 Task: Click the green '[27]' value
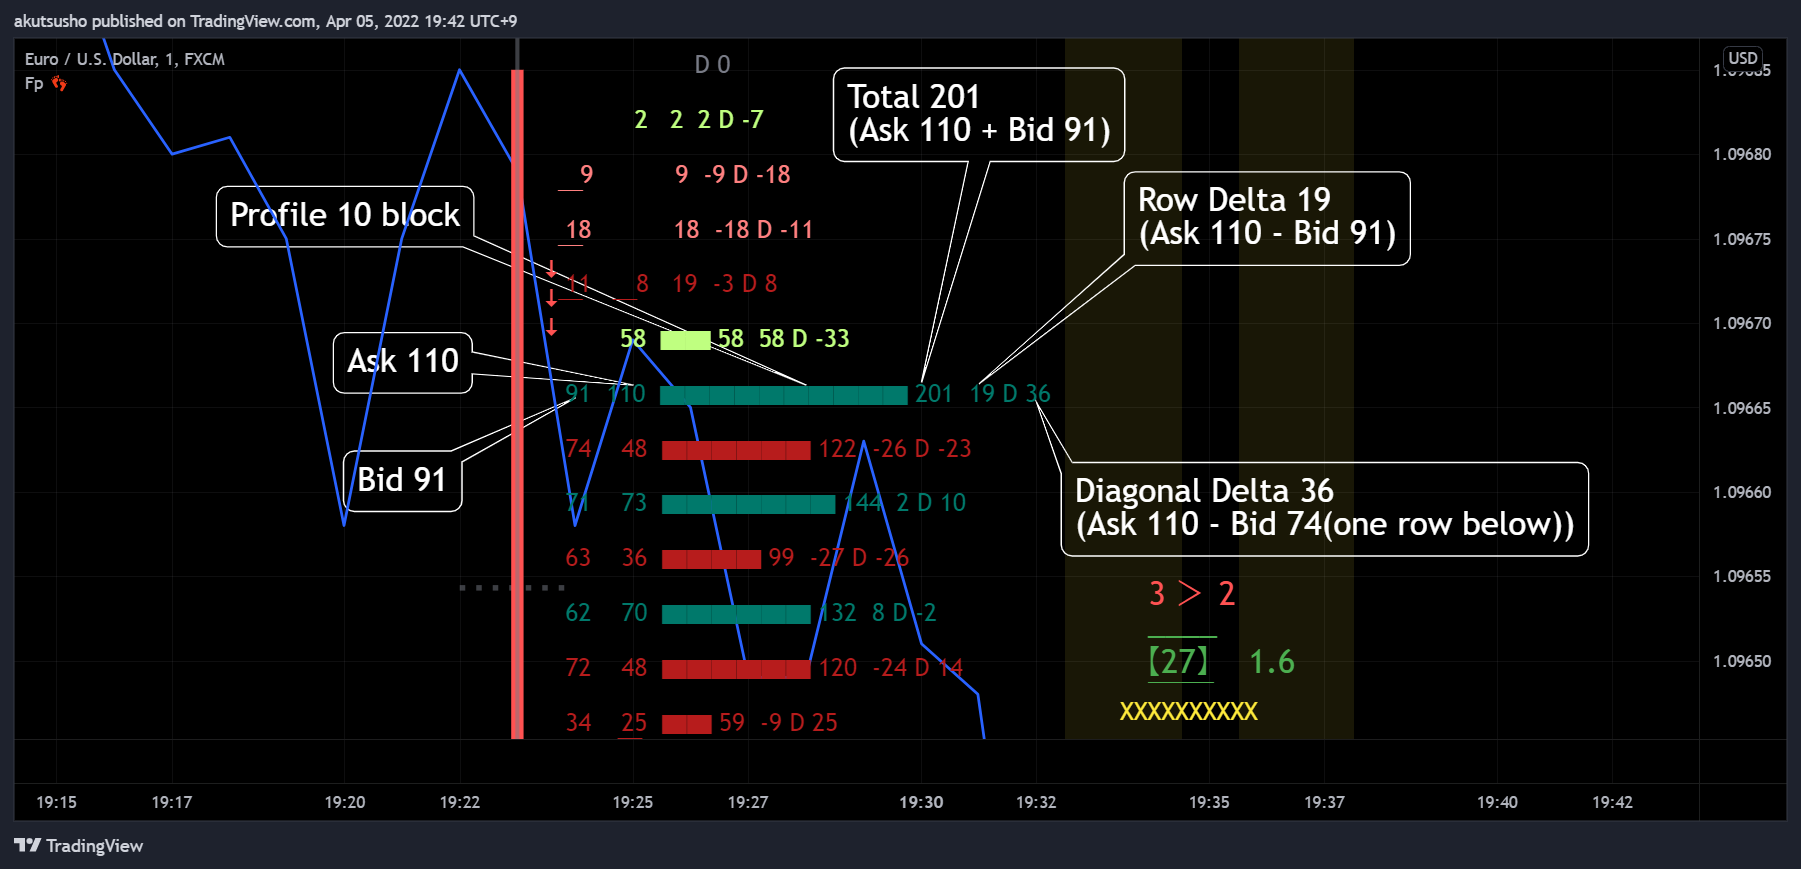(x=1179, y=661)
